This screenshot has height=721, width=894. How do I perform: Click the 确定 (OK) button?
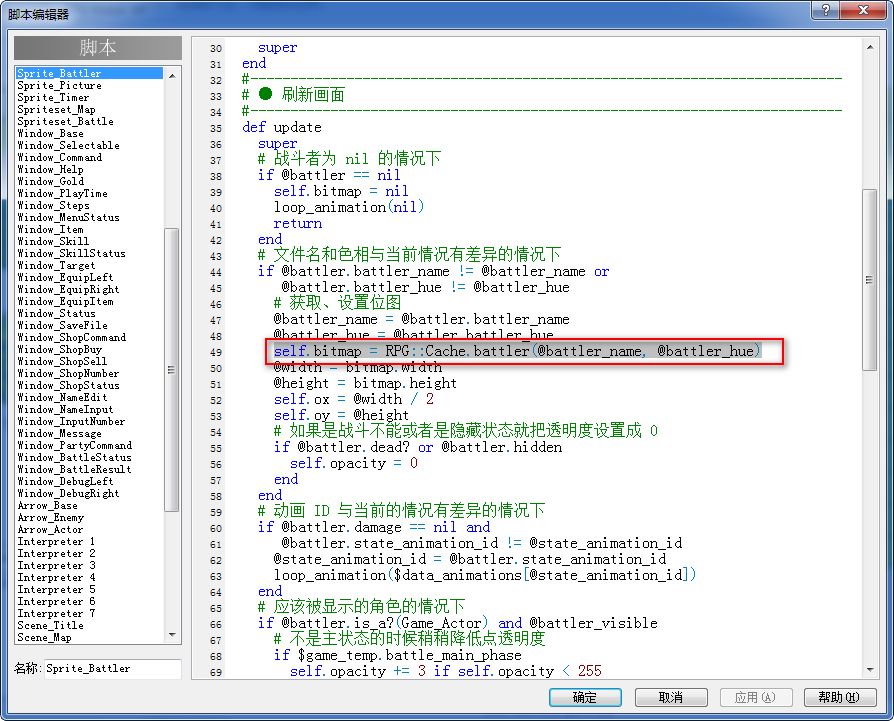(585, 697)
